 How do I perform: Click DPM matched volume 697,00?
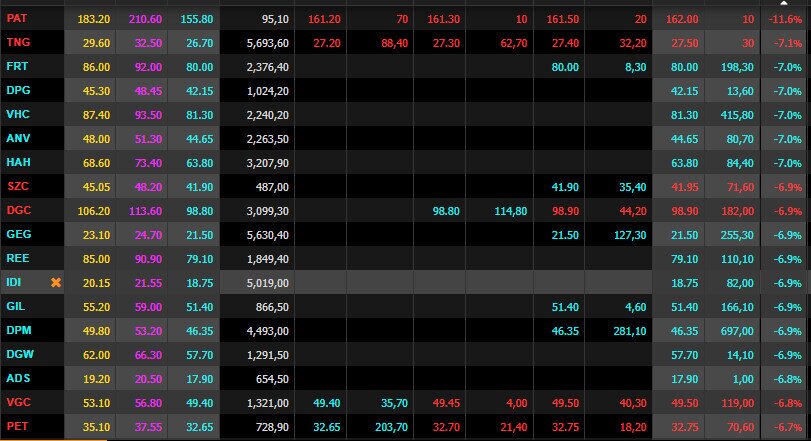(x=737, y=331)
